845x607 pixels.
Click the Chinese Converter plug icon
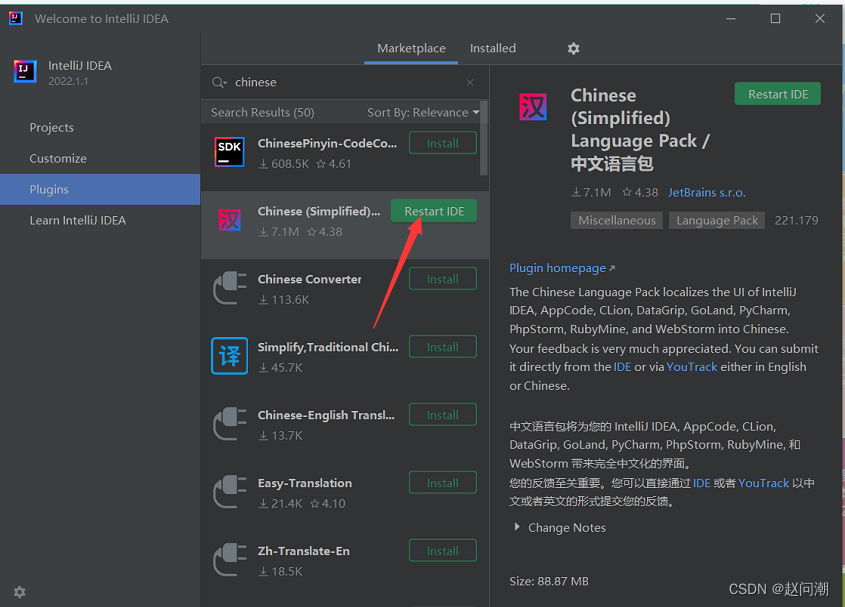(230, 288)
